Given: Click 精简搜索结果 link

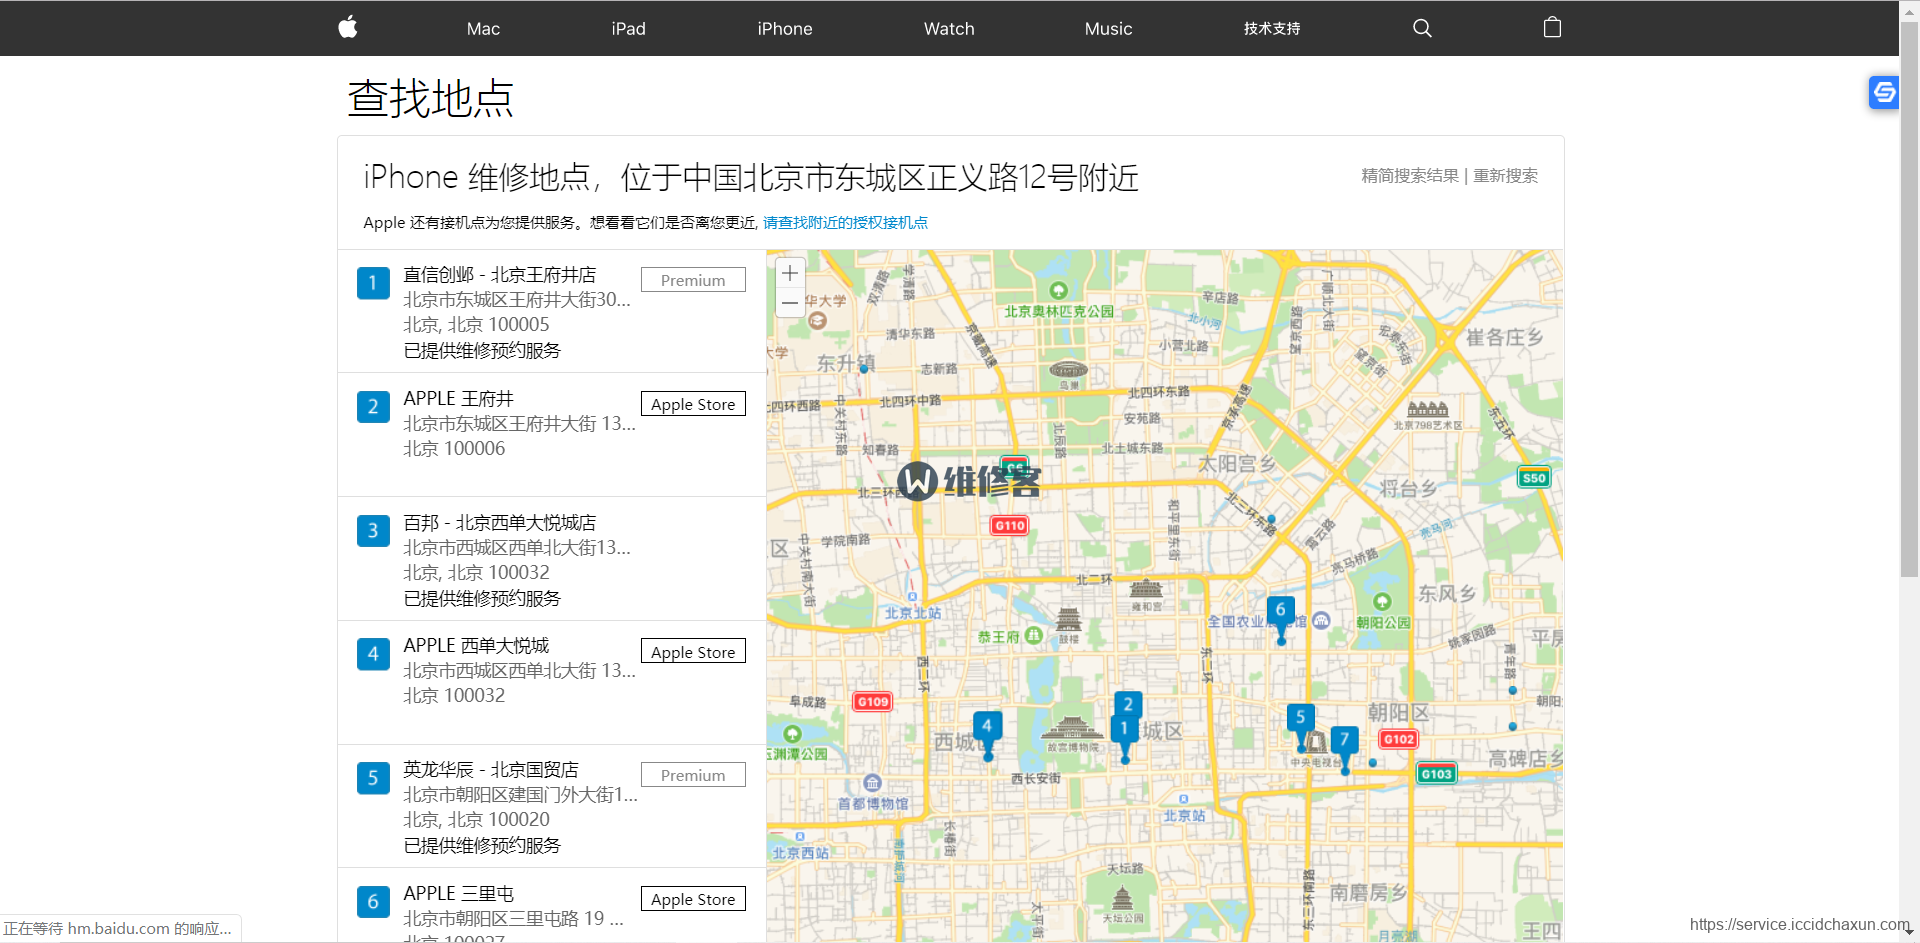Looking at the screenshot, I should pos(1410,176).
